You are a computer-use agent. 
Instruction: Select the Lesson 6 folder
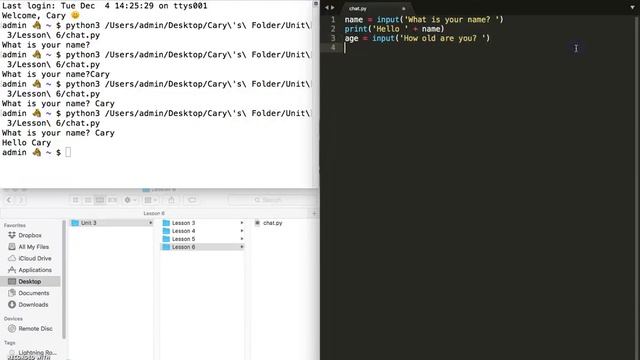pos(183,247)
